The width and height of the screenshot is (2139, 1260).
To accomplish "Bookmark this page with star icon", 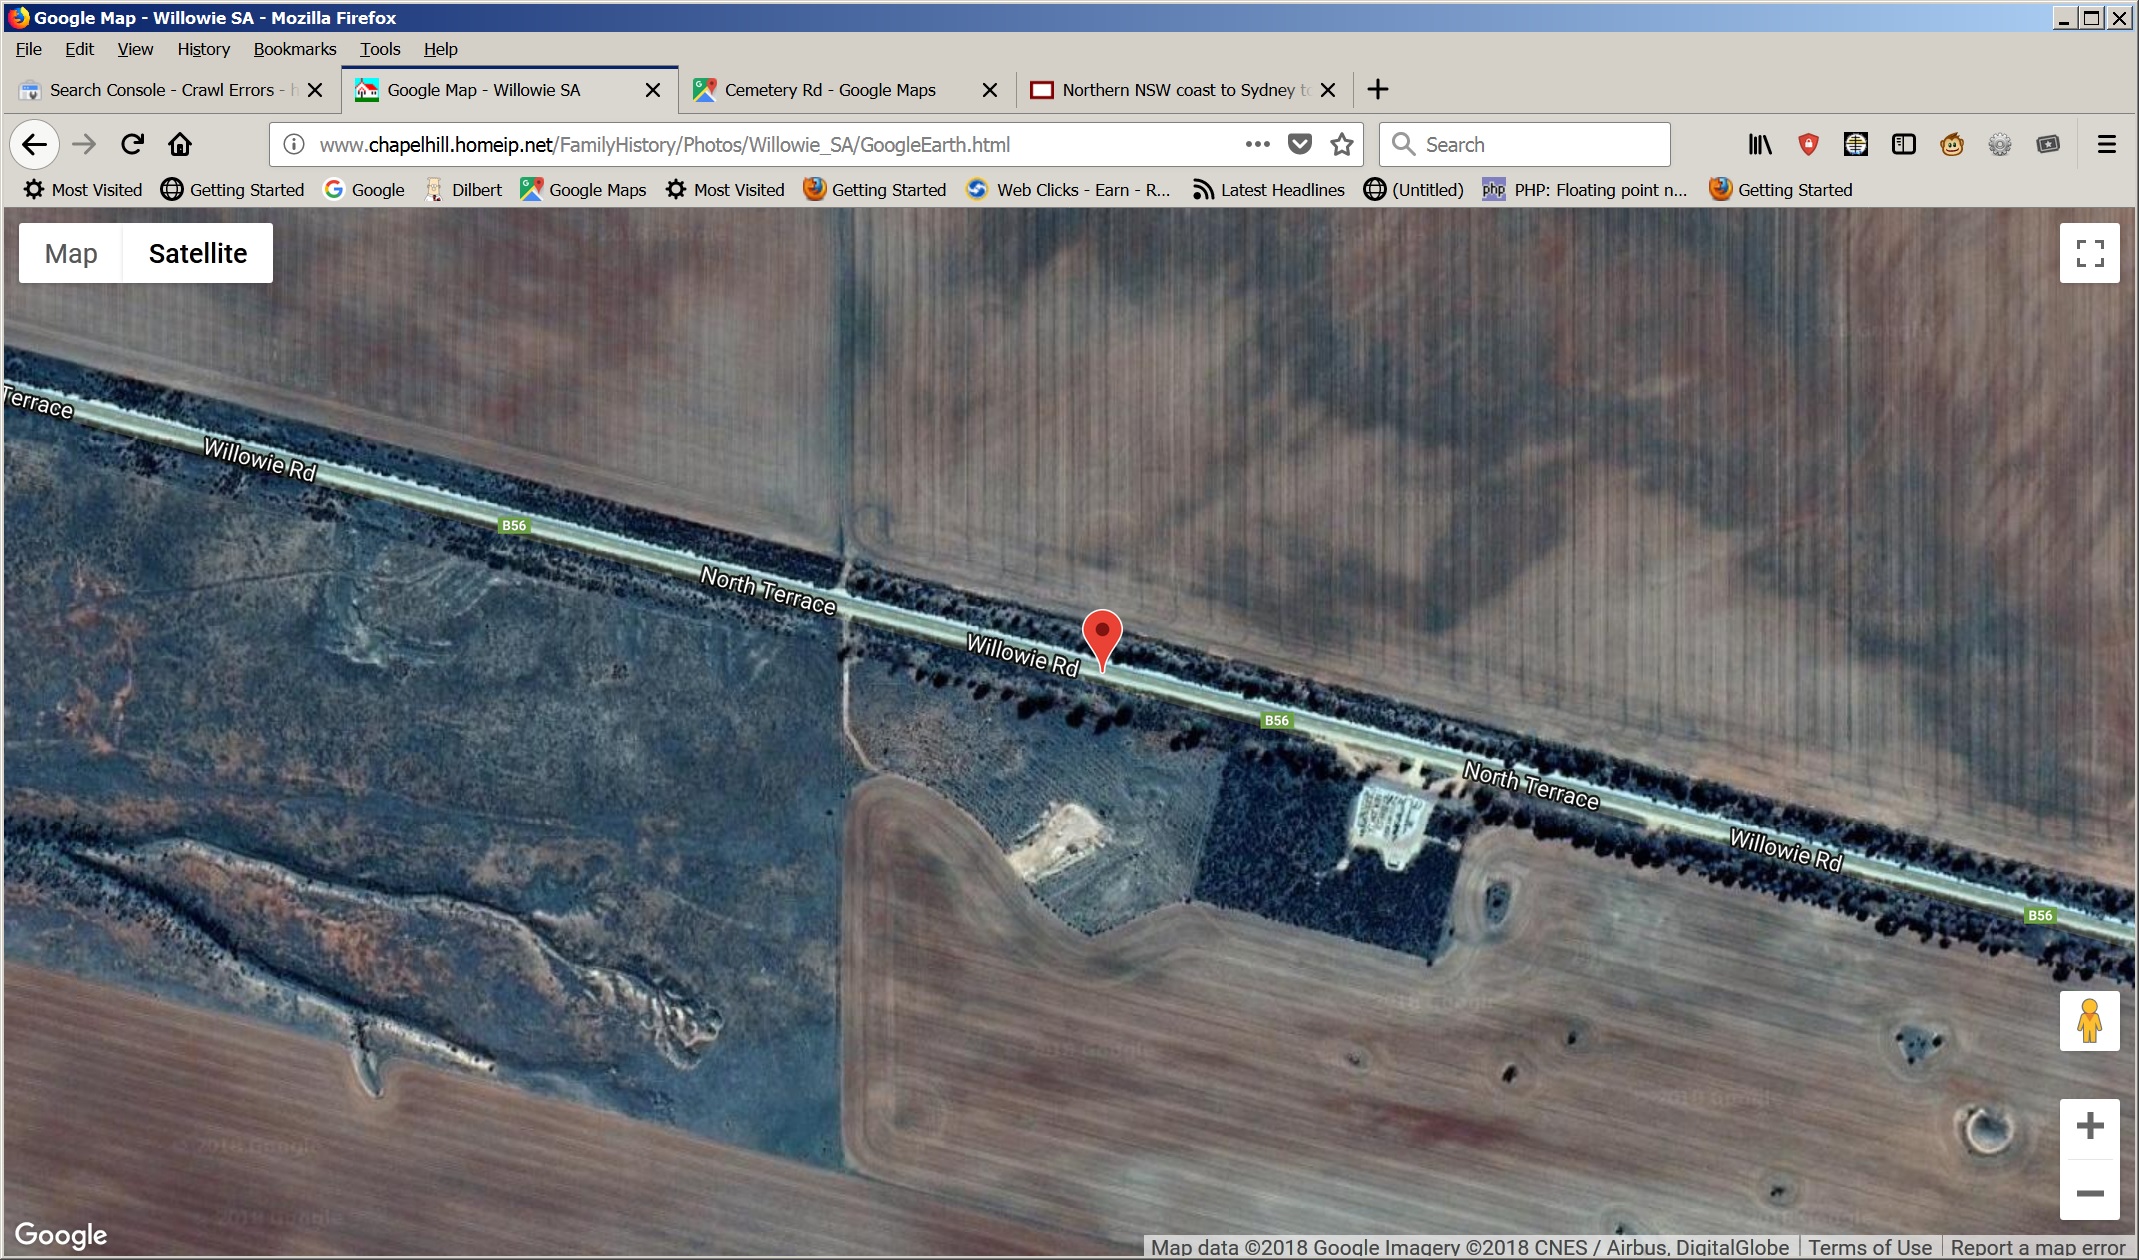I will pos(1342,144).
